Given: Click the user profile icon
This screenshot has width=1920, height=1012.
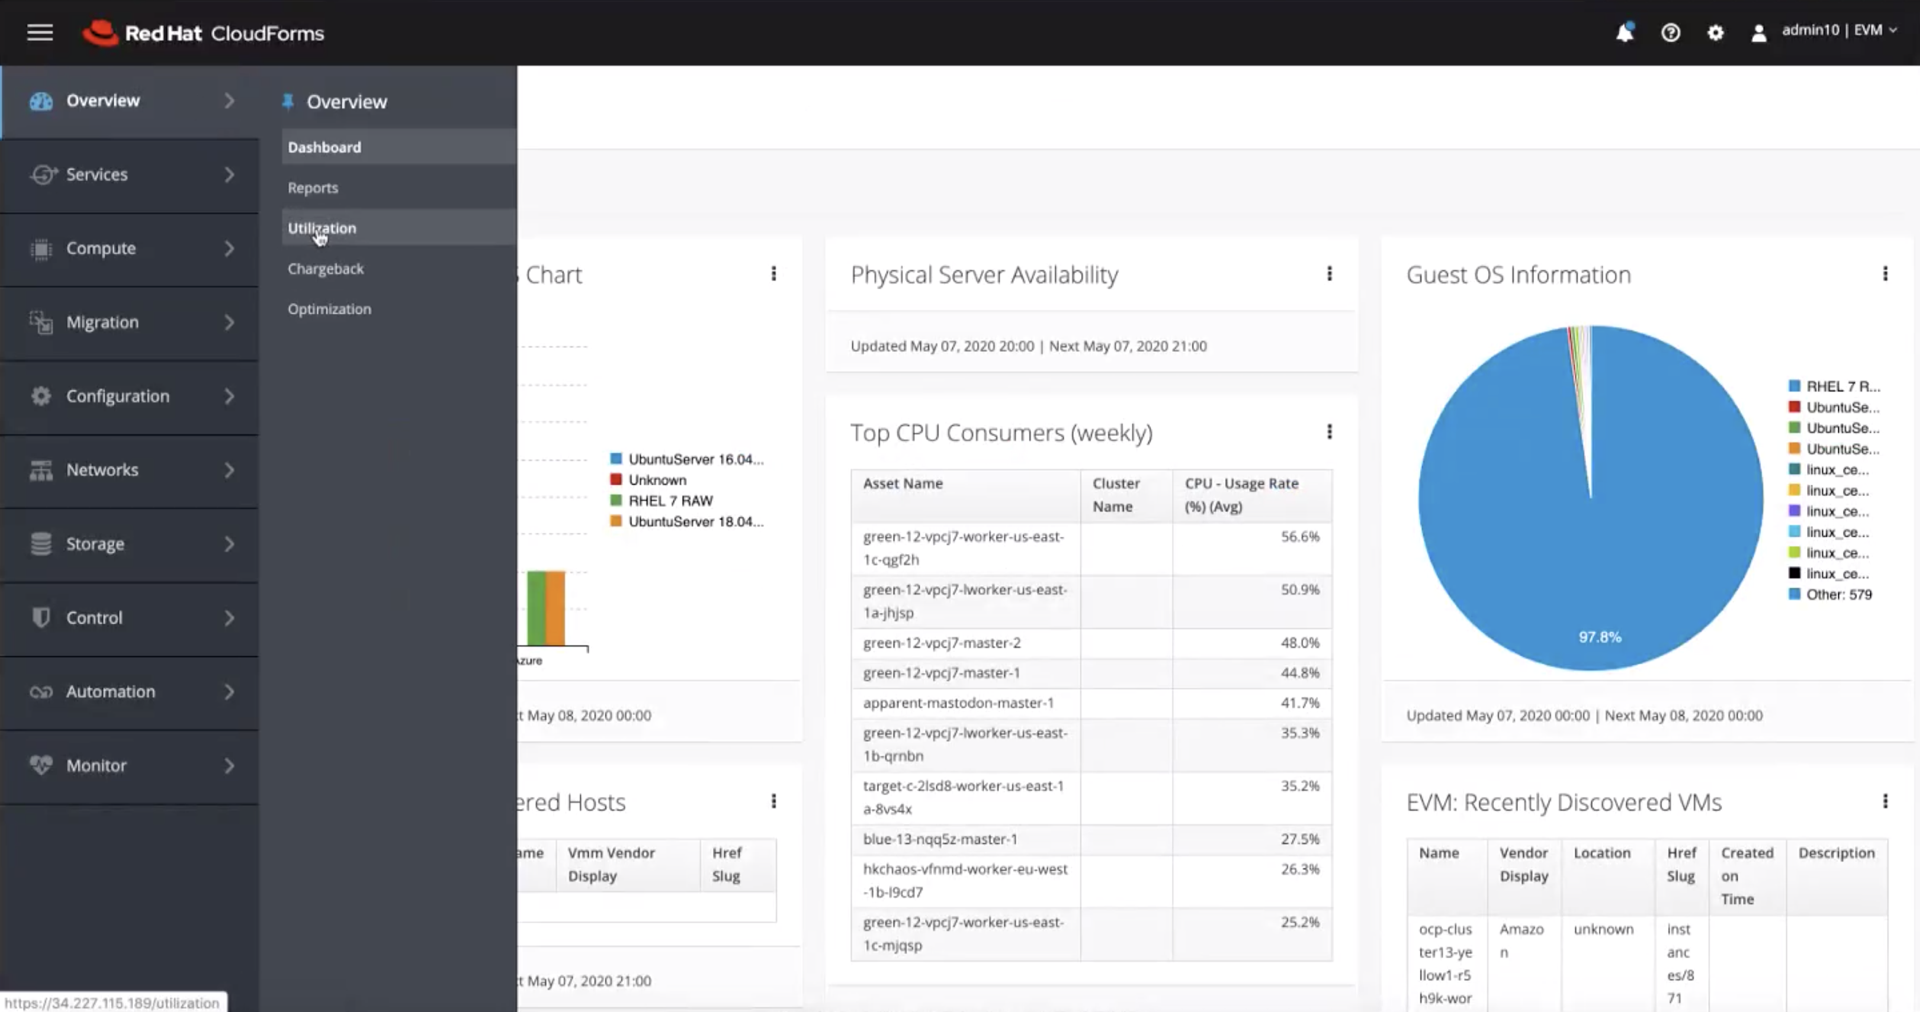Looking at the screenshot, I should [x=1758, y=33].
